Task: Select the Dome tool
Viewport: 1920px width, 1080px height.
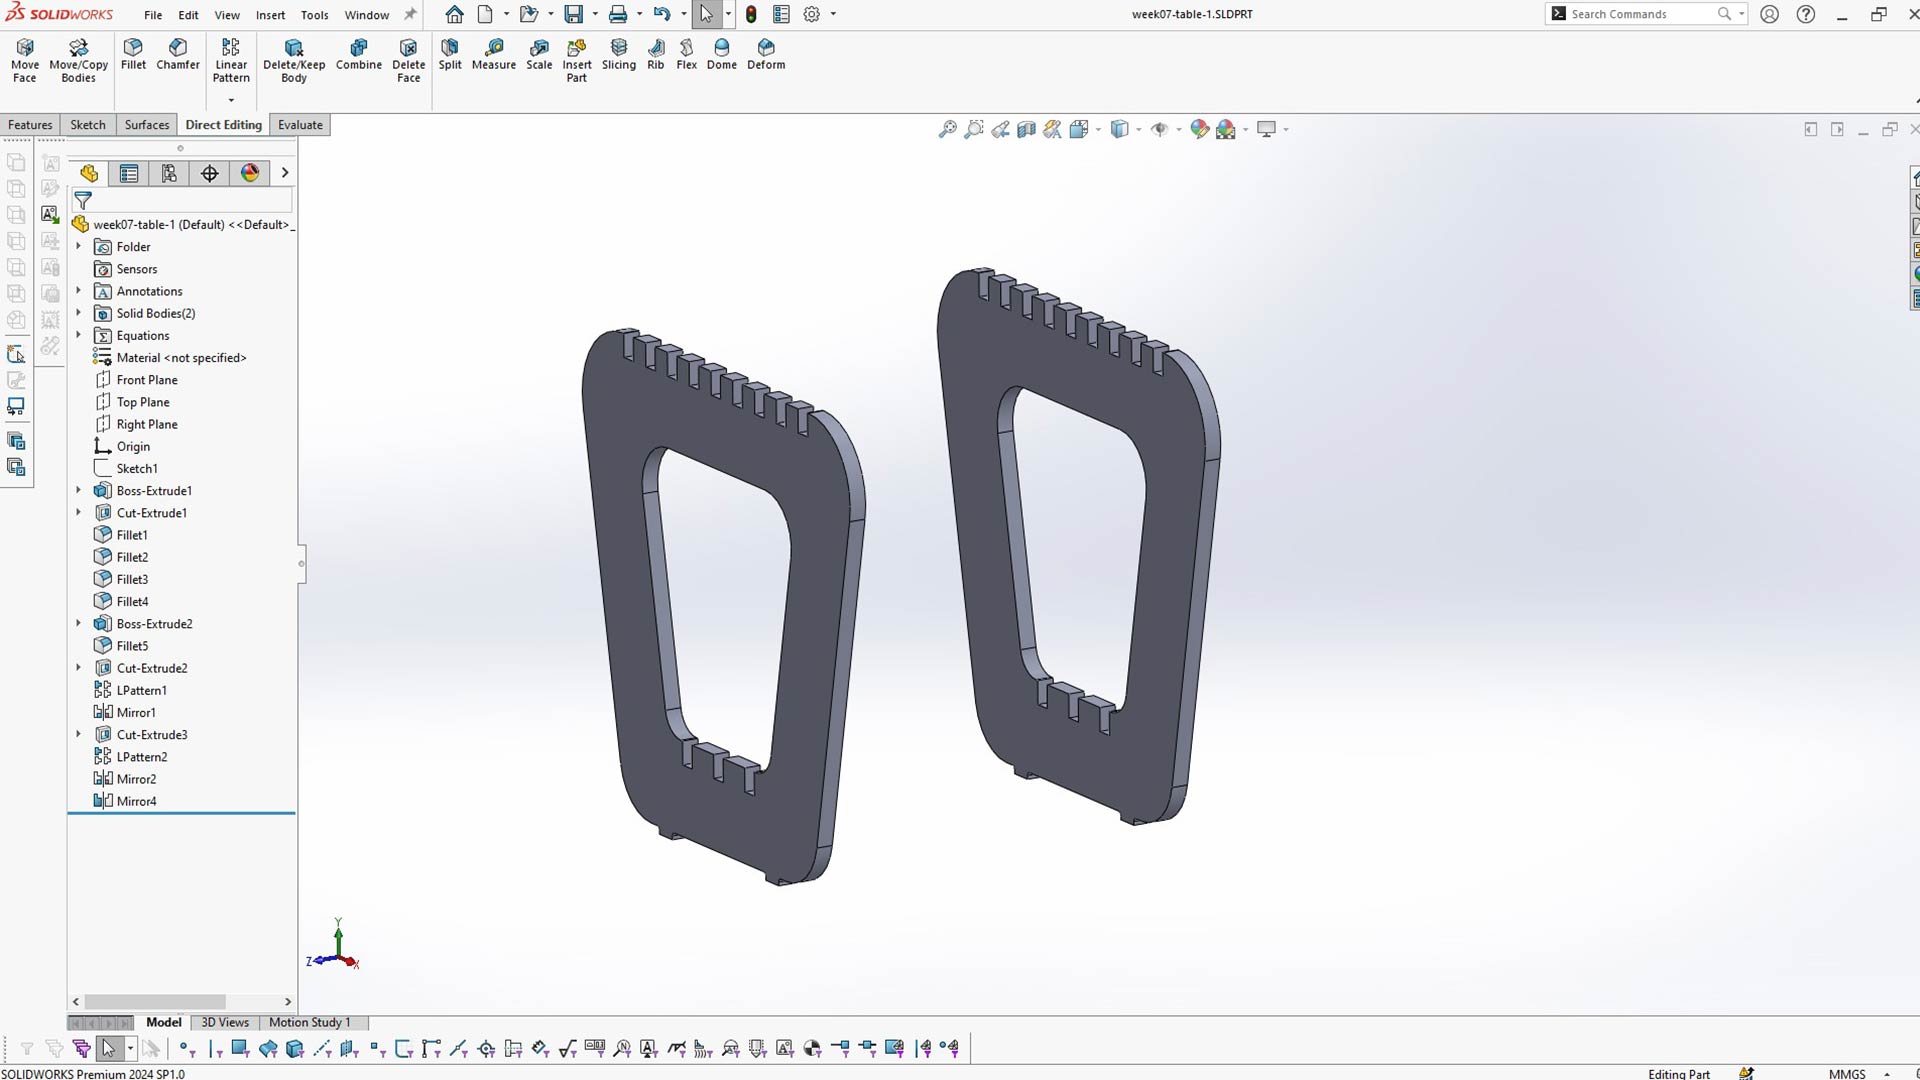Action: pos(722,54)
